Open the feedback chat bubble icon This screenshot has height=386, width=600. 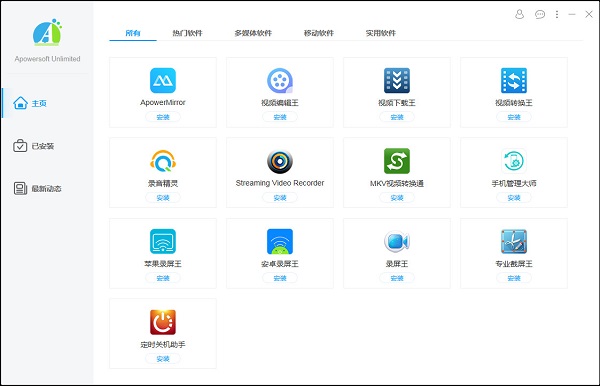pos(540,15)
